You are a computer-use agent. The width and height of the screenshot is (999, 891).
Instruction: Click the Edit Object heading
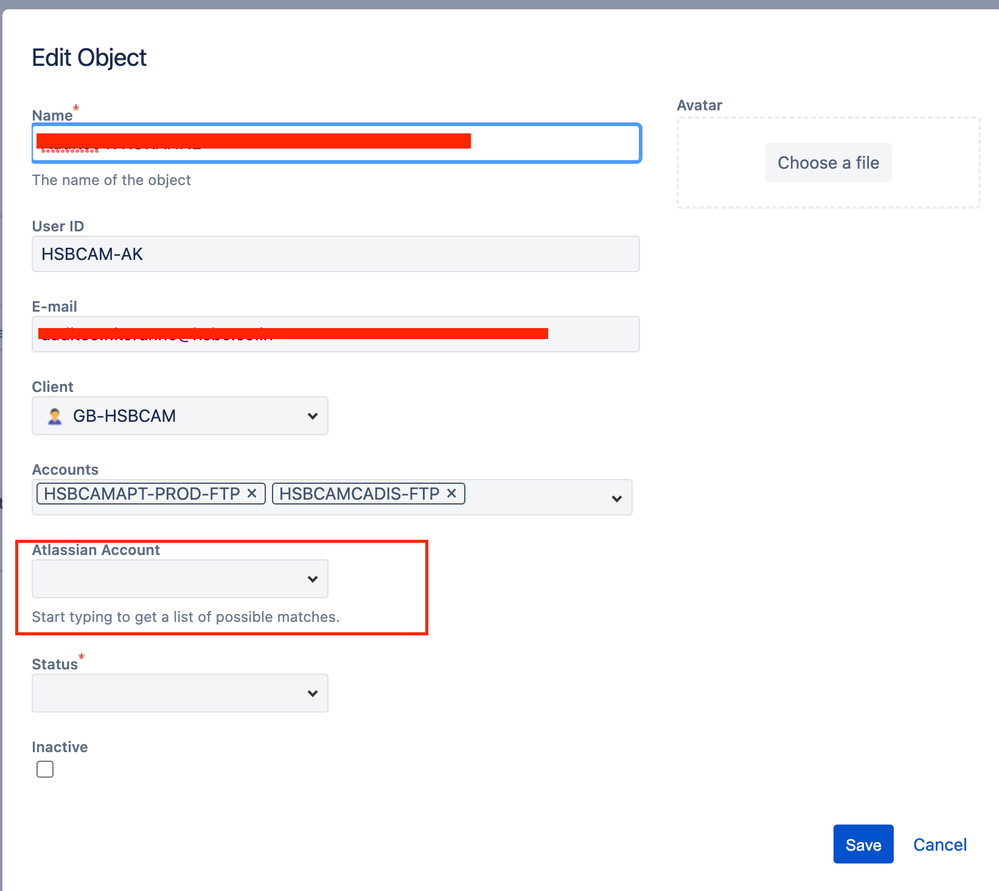click(x=89, y=57)
